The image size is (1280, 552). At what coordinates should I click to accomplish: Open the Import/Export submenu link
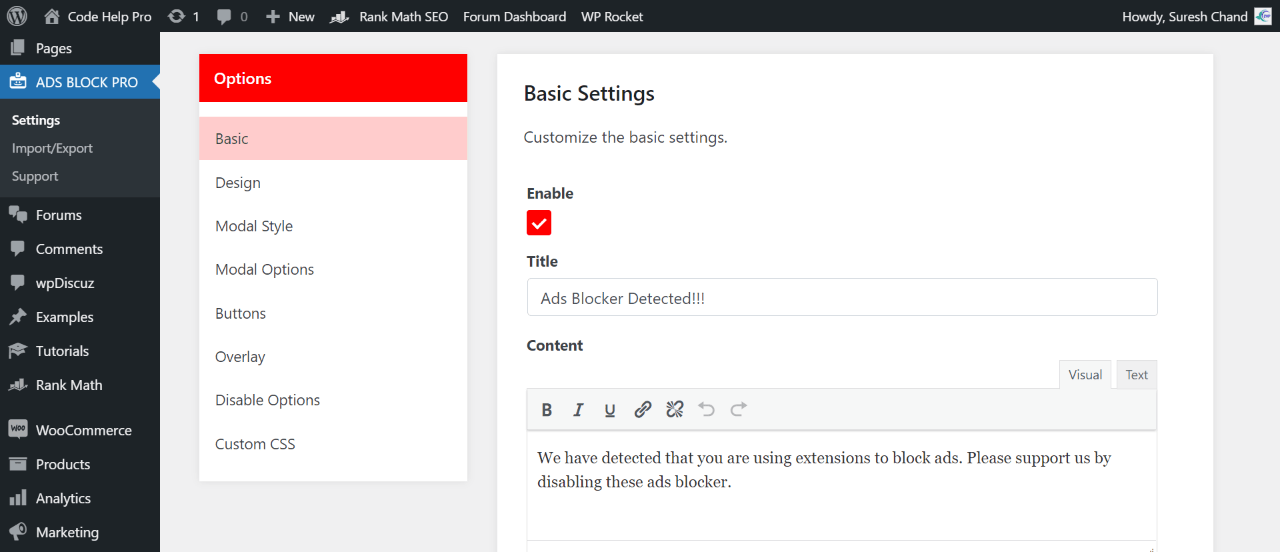click(52, 148)
